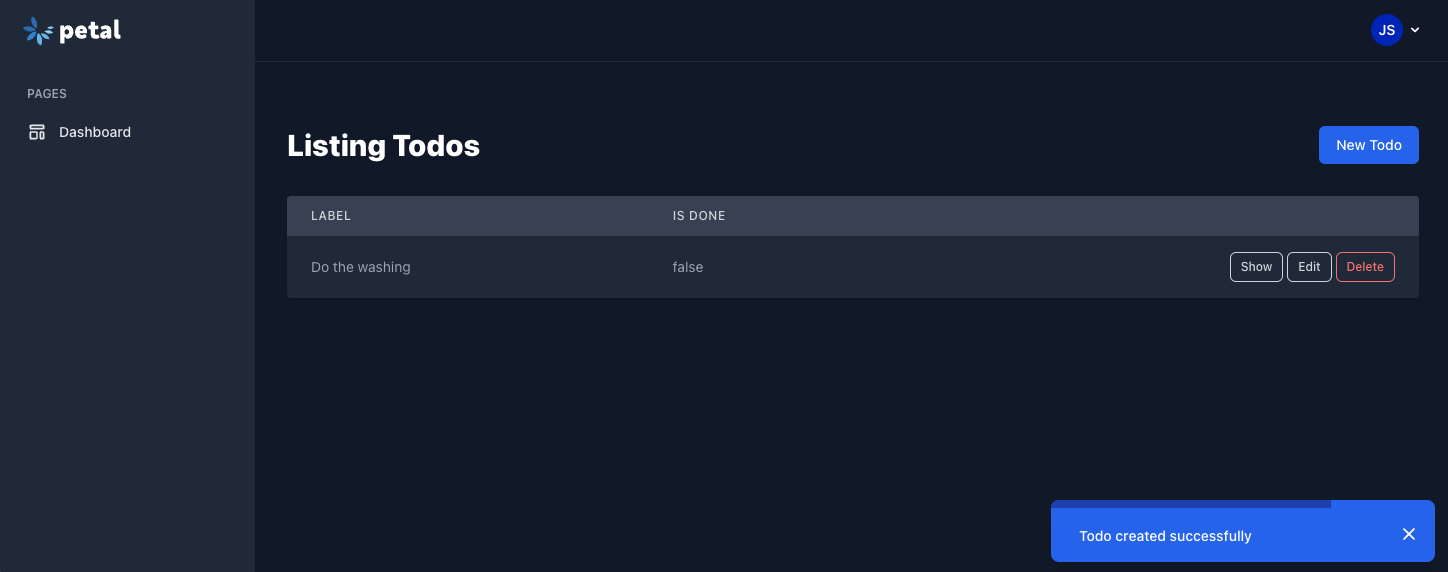Click the toast progress bar
This screenshot has width=1448, height=572.
[x=1190, y=504]
